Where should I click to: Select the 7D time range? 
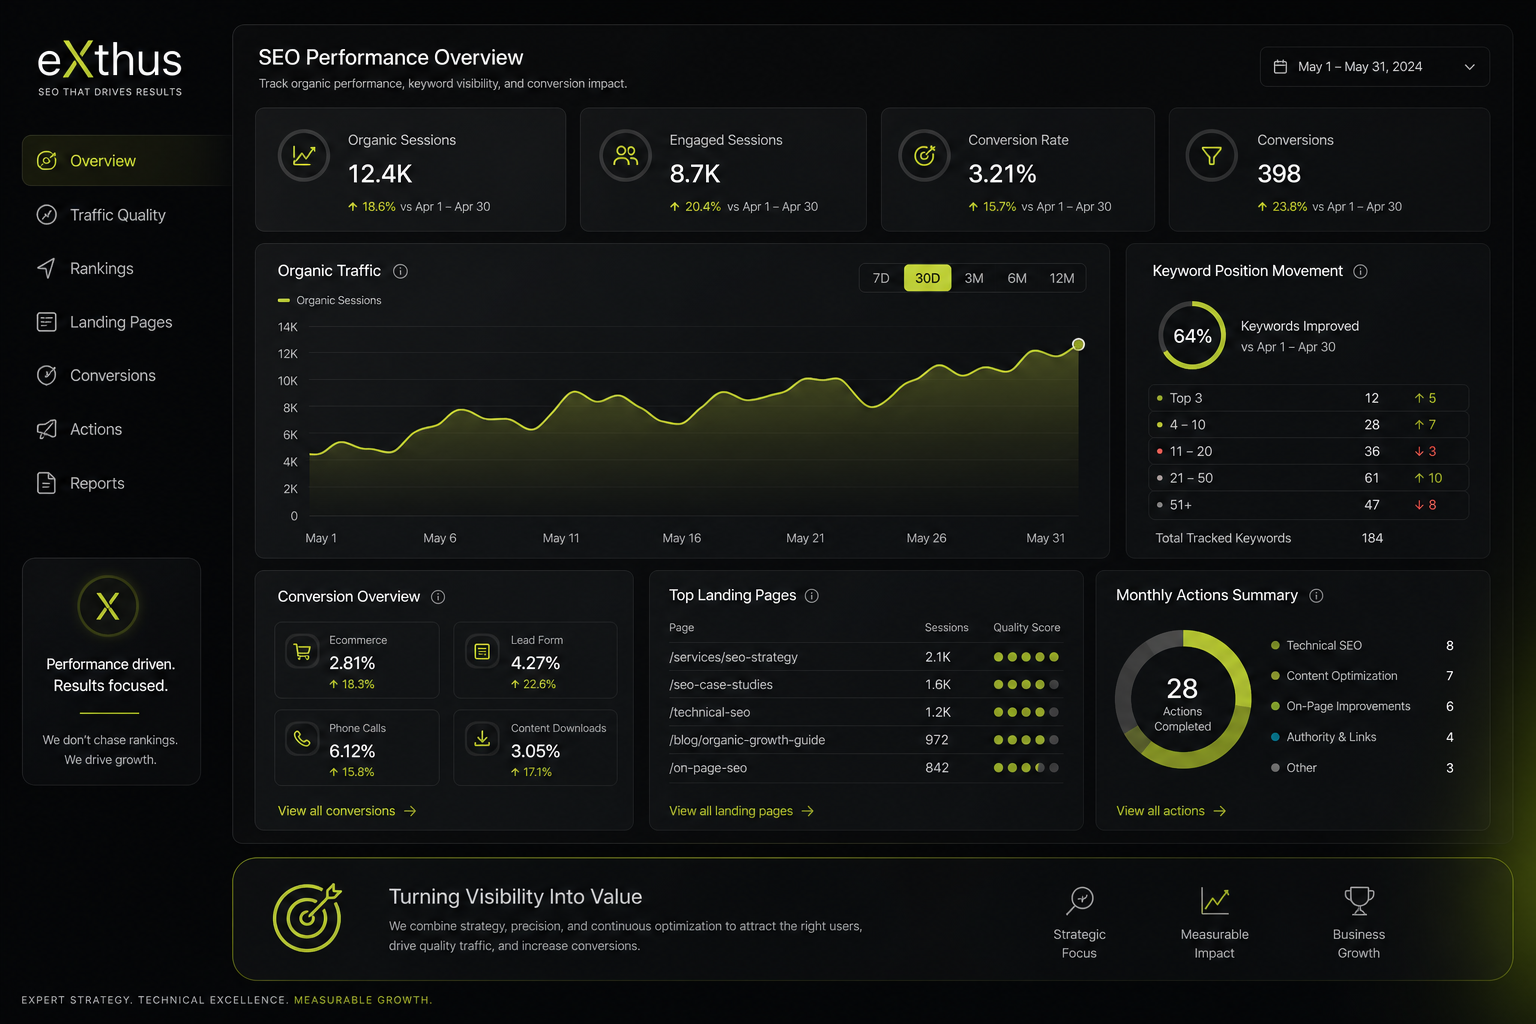[881, 278]
